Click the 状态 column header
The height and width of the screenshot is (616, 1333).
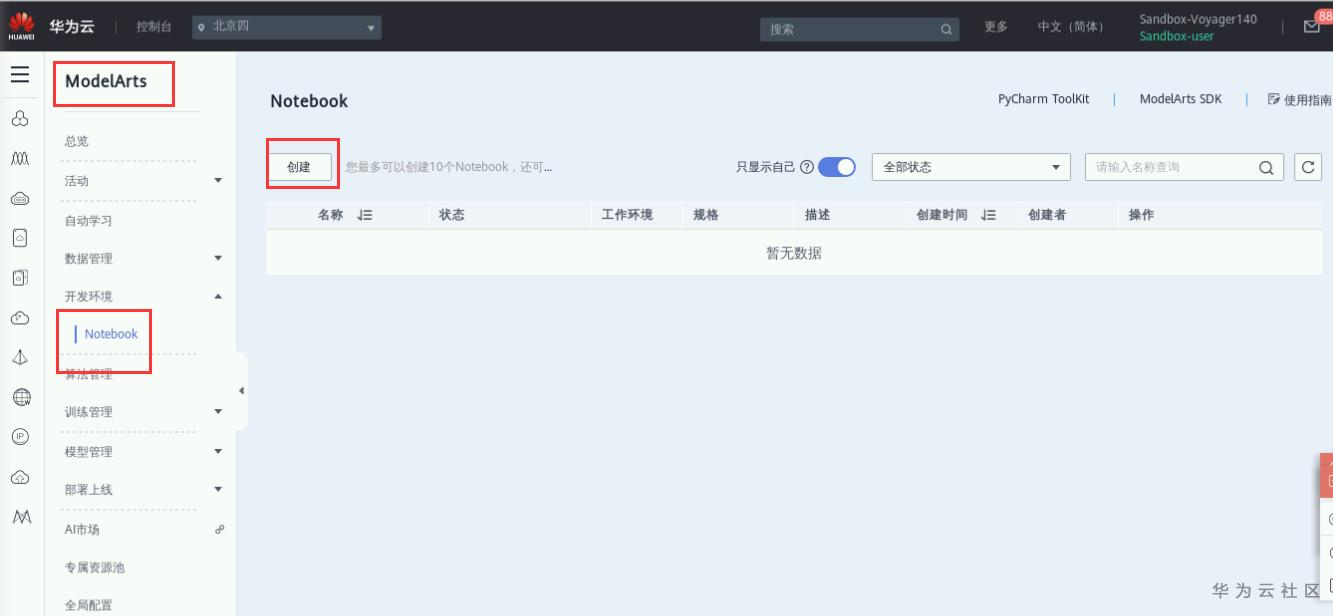[x=451, y=215]
